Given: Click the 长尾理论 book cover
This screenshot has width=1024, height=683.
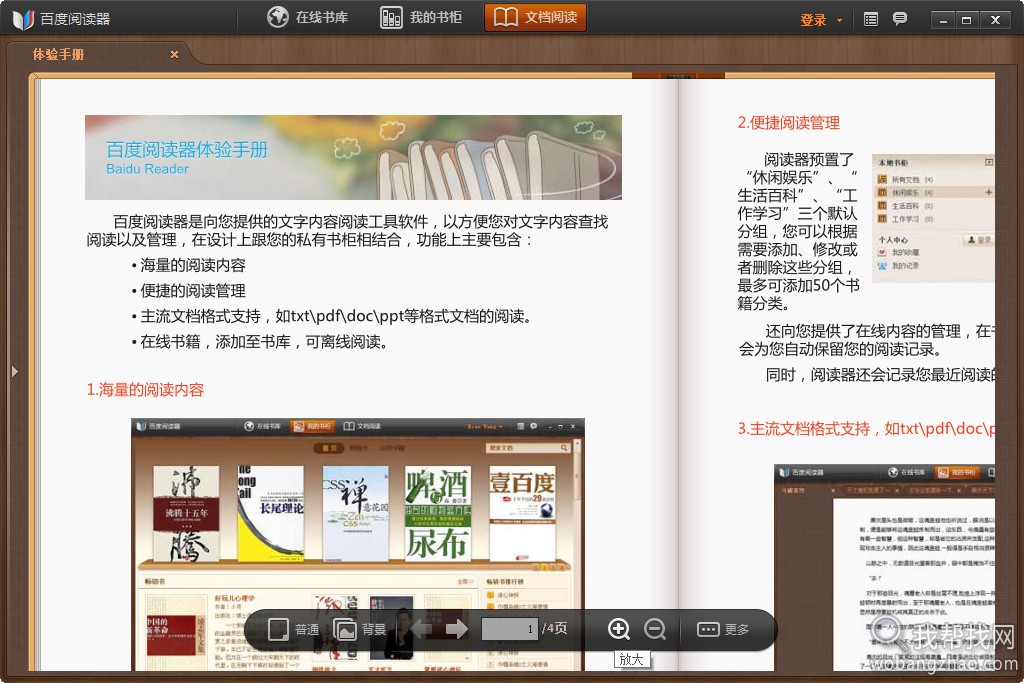Looking at the screenshot, I should pyautogui.click(x=270, y=514).
